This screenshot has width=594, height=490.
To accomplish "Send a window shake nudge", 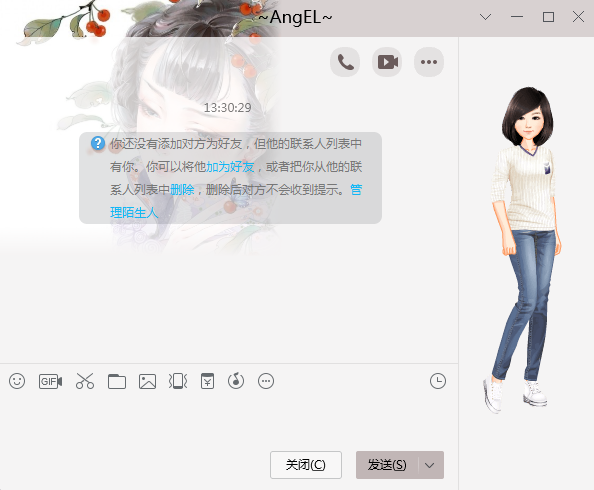I will coord(178,381).
